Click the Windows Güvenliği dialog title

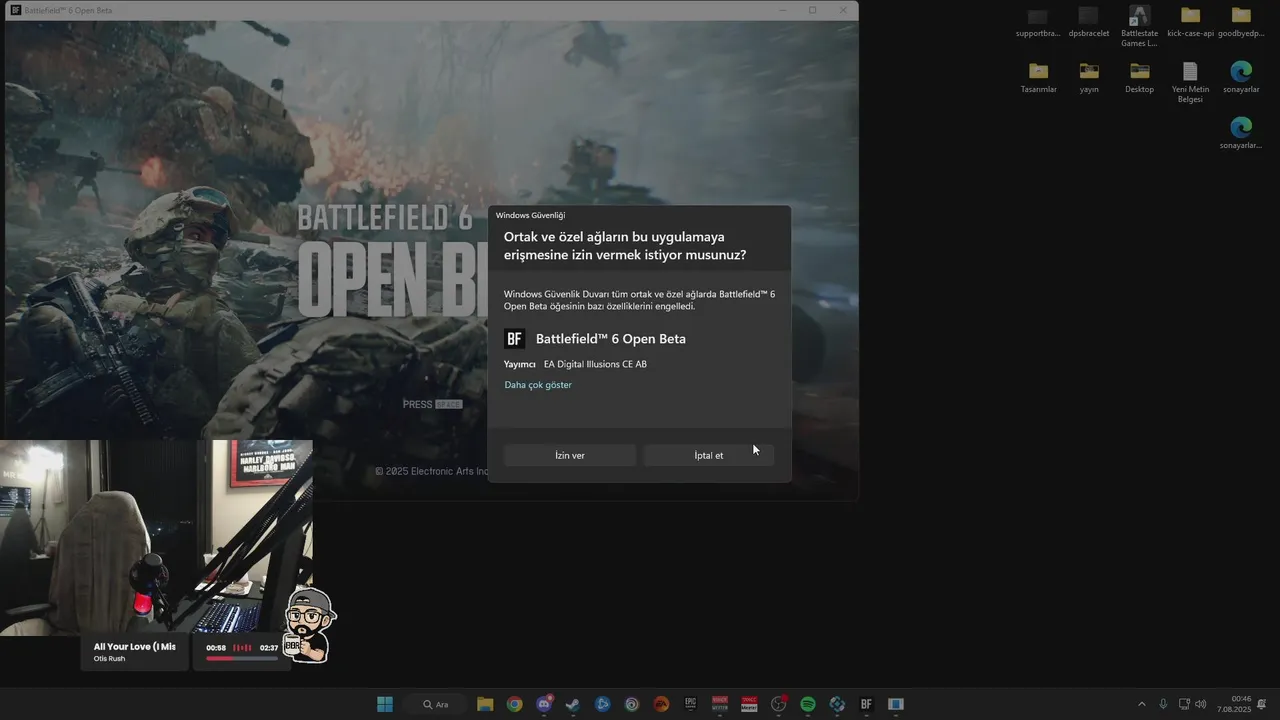click(x=530, y=215)
